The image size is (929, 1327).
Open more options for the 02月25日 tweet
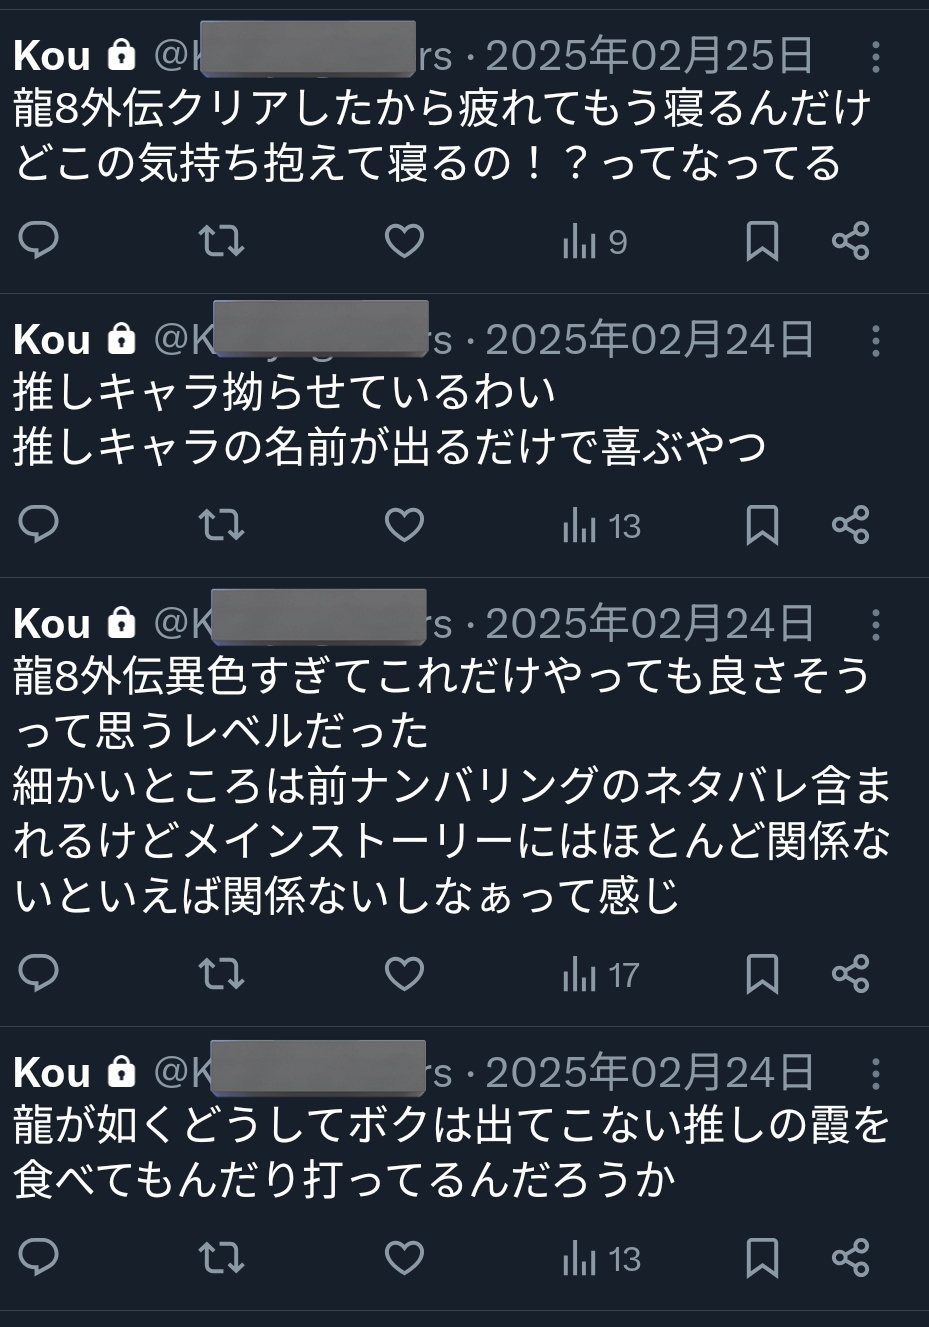pos(875,57)
